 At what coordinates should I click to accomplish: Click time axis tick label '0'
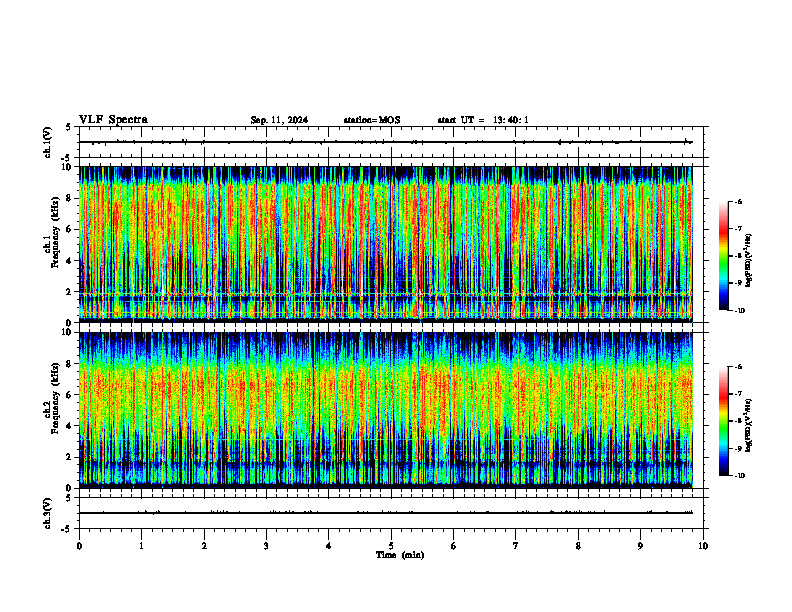79,546
